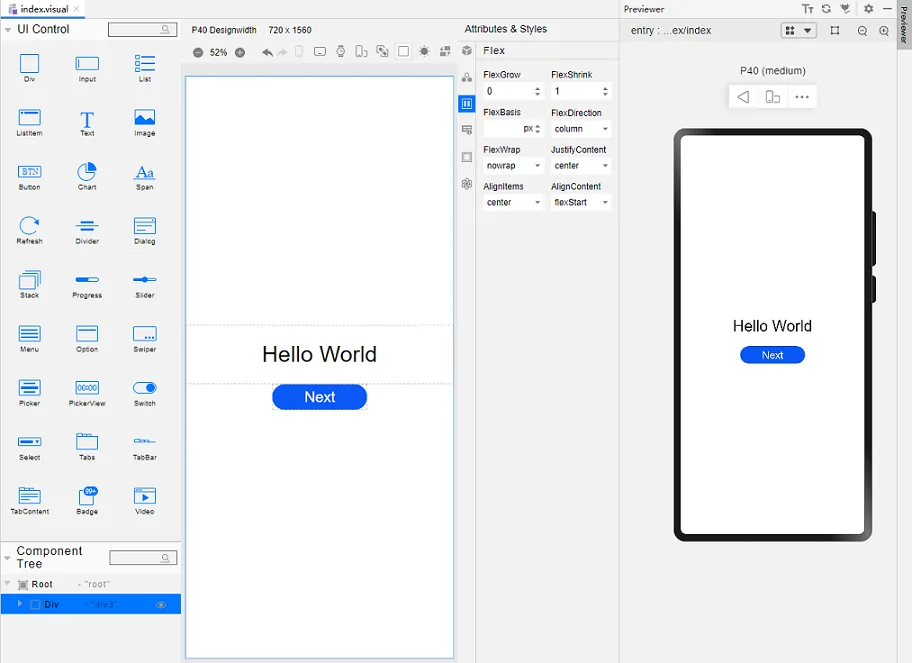
Task: Zoom in the Previewer
Action: click(x=884, y=31)
